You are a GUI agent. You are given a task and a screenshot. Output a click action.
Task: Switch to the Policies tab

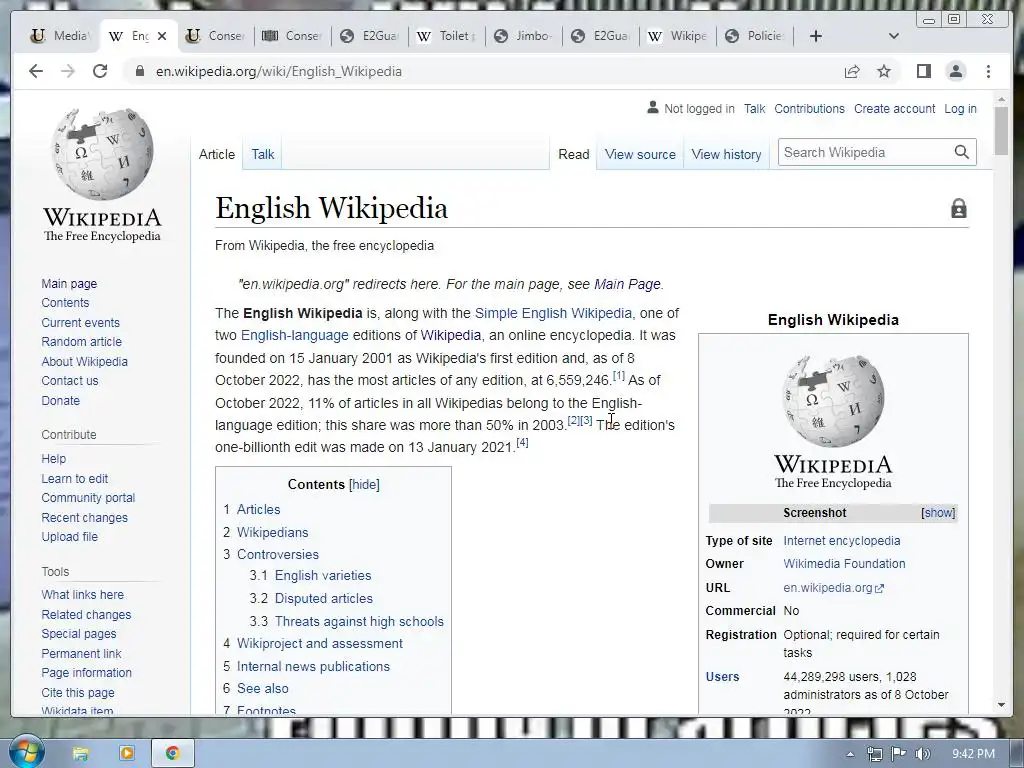(755, 36)
